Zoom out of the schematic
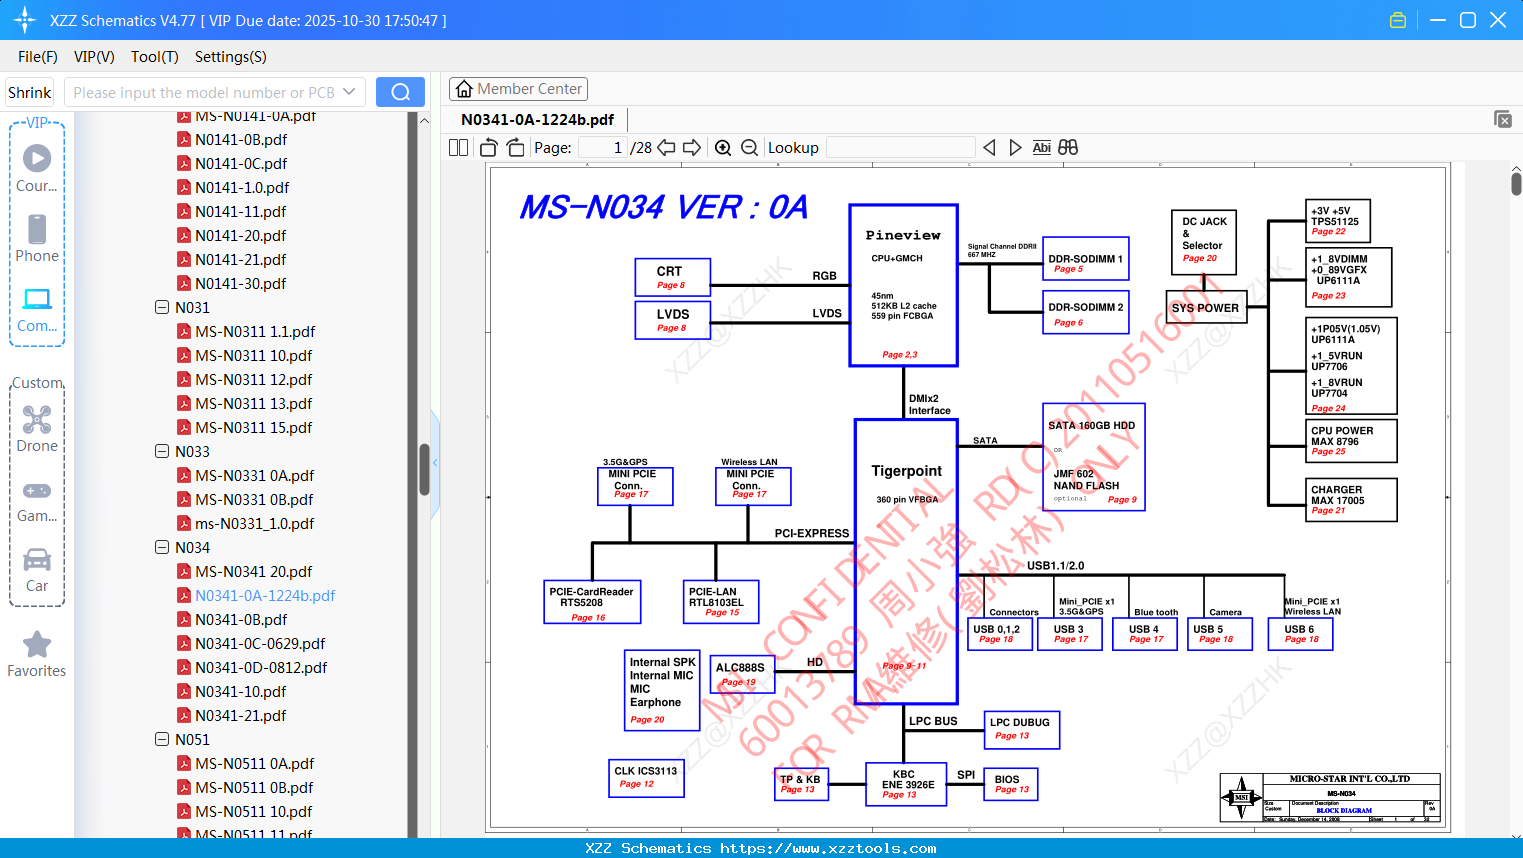The width and height of the screenshot is (1523, 858). tap(750, 148)
